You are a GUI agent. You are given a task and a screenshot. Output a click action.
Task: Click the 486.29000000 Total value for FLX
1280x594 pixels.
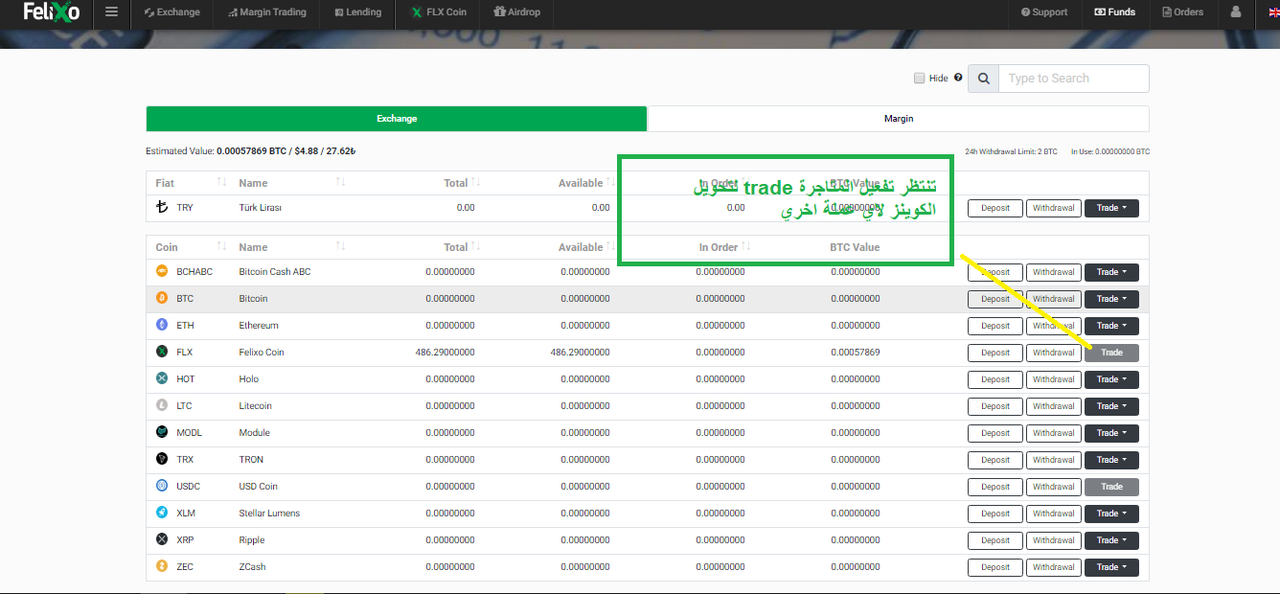(x=445, y=352)
